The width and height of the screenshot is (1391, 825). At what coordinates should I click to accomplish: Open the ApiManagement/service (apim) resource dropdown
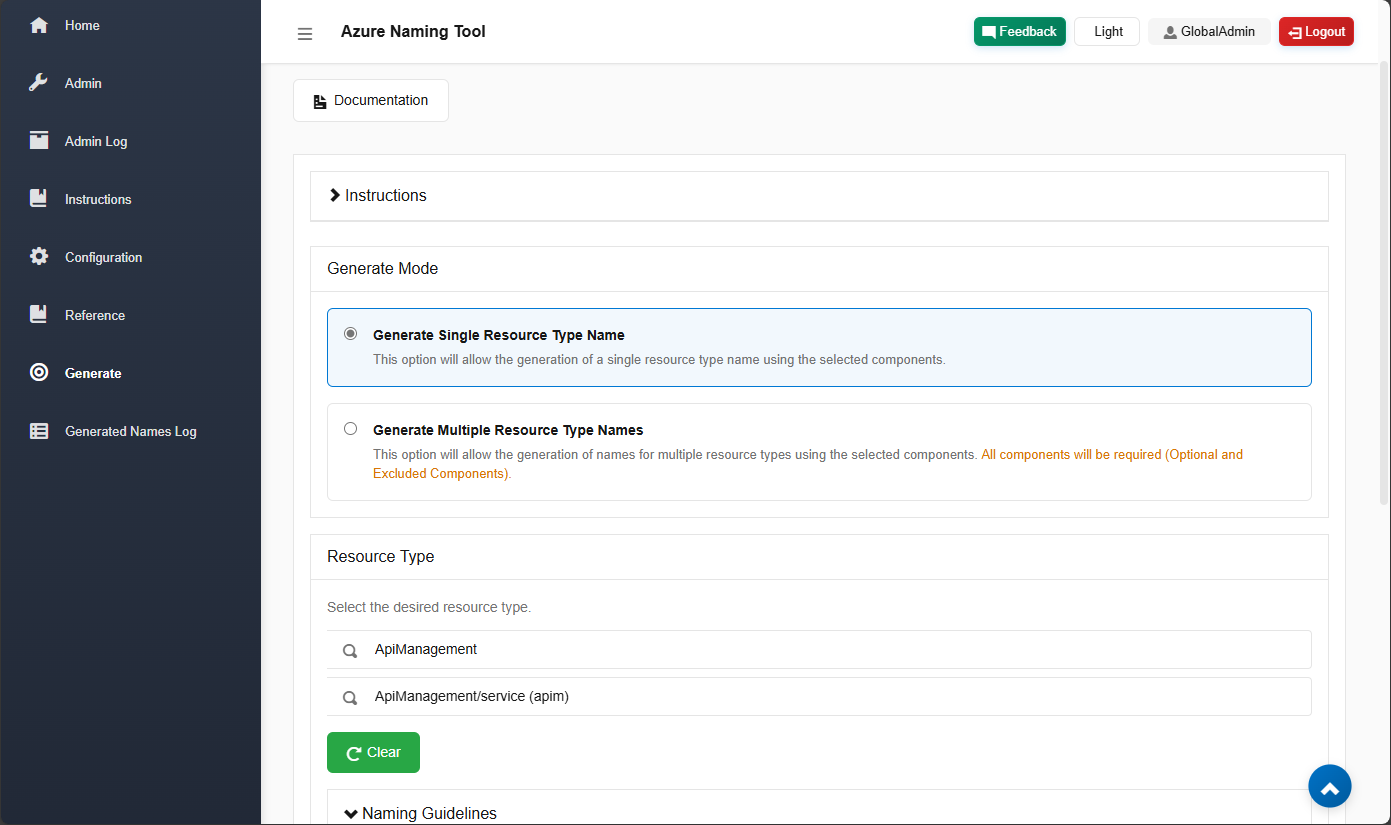(x=818, y=697)
